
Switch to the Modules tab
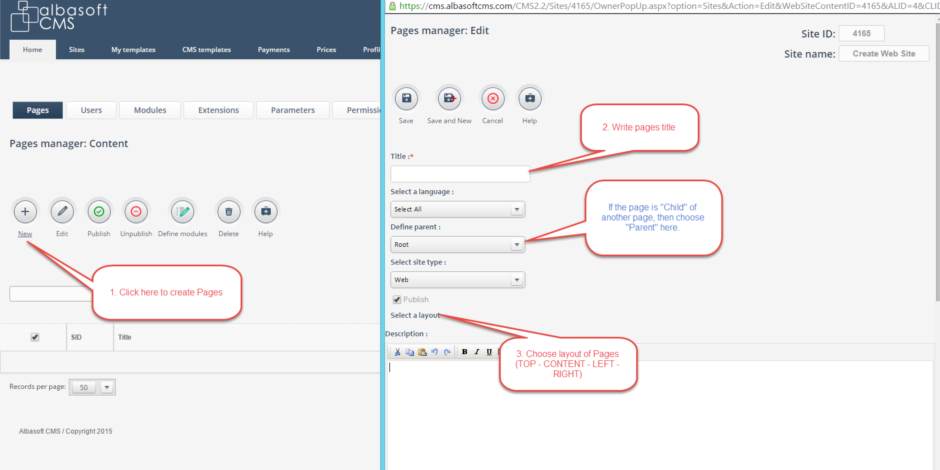150,110
